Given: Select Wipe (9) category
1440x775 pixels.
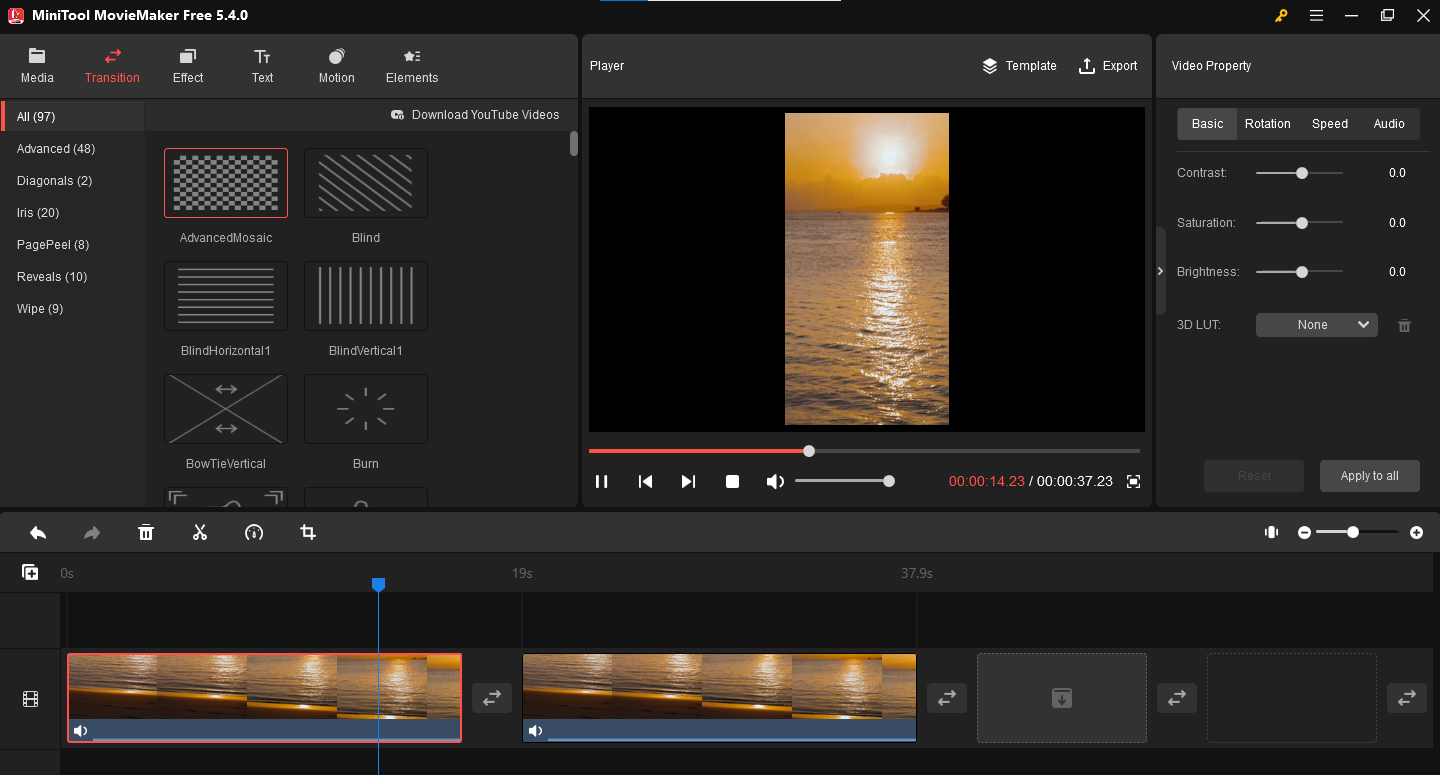Looking at the screenshot, I should point(73,309).
